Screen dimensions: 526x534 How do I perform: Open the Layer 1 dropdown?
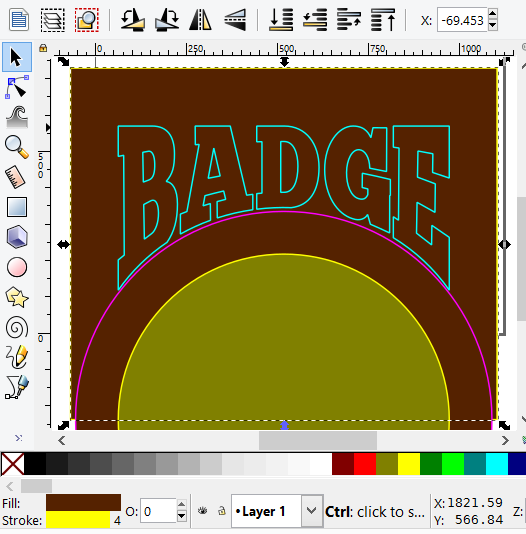[x=311, y=511]
